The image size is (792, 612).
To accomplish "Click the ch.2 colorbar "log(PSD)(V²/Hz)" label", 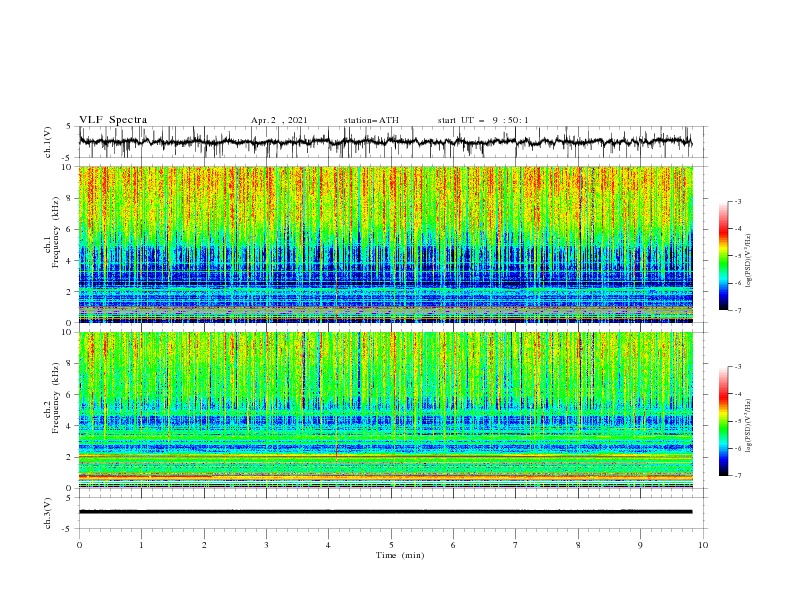I will click(x=749, y=426).
